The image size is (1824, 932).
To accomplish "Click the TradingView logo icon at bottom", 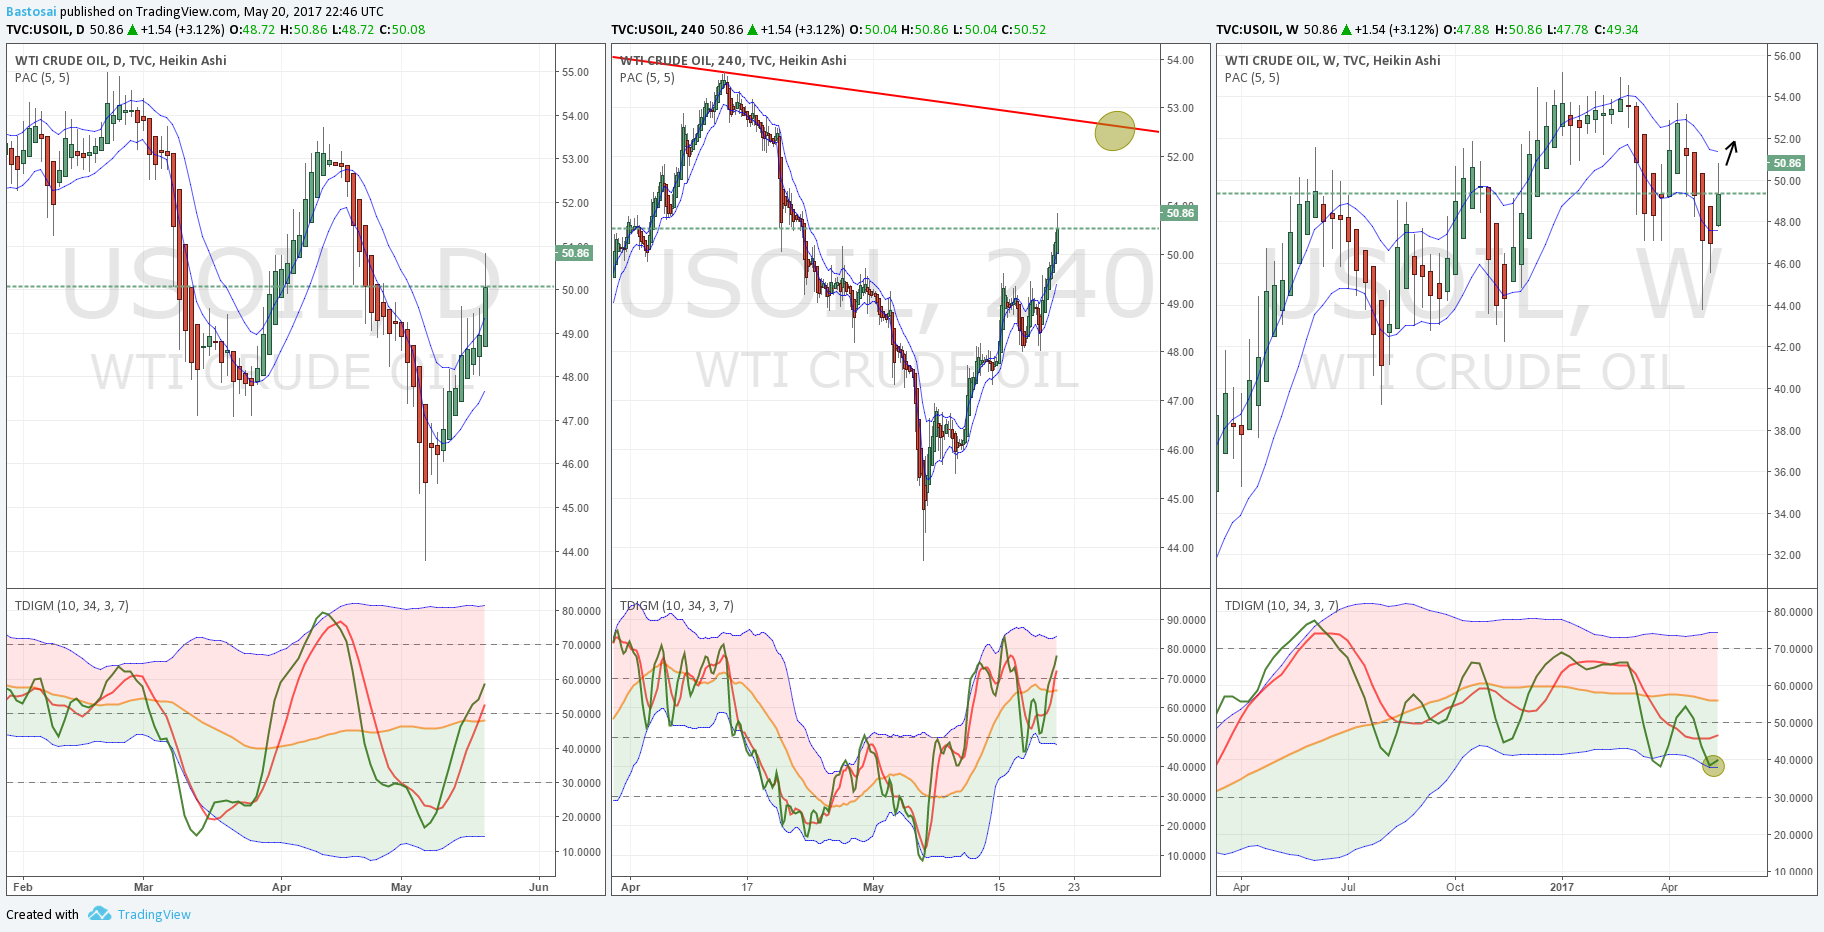I will click(99, 914).
